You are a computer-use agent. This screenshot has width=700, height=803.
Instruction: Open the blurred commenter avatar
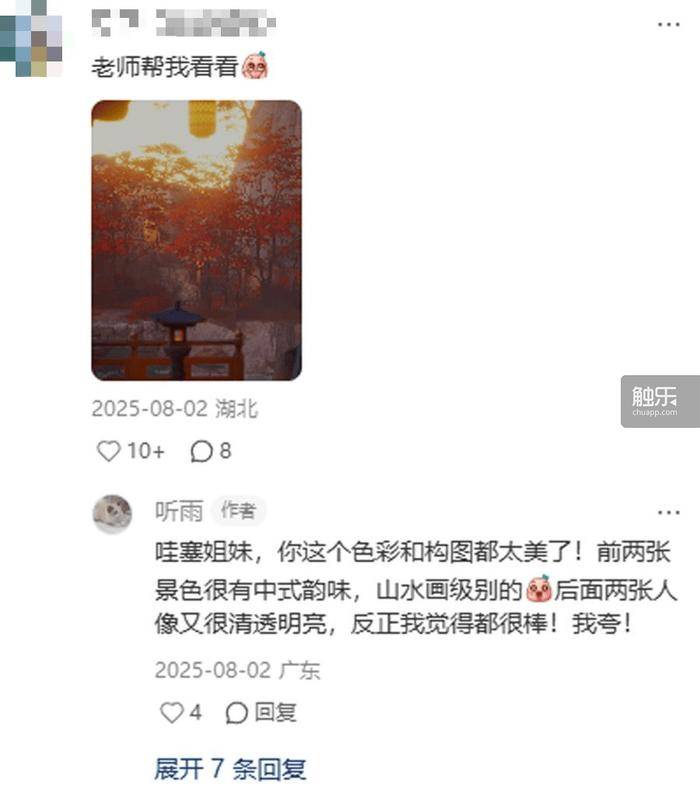pyautogui.click(x=32, y=38)
